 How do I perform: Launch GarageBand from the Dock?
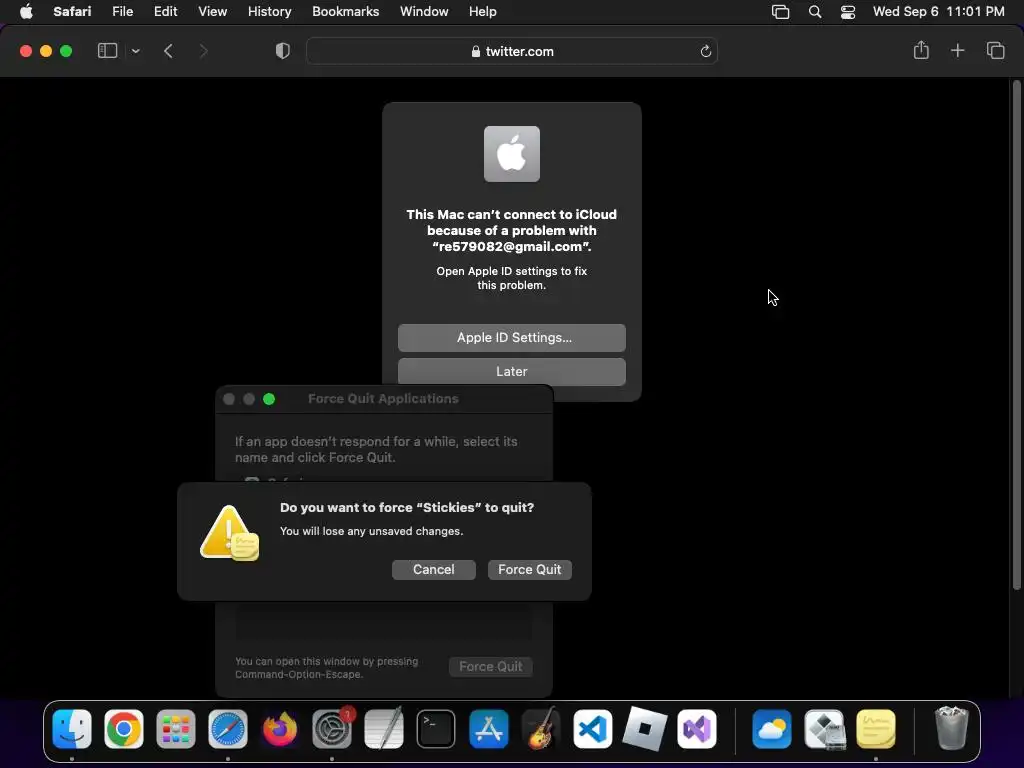point(541,729)
